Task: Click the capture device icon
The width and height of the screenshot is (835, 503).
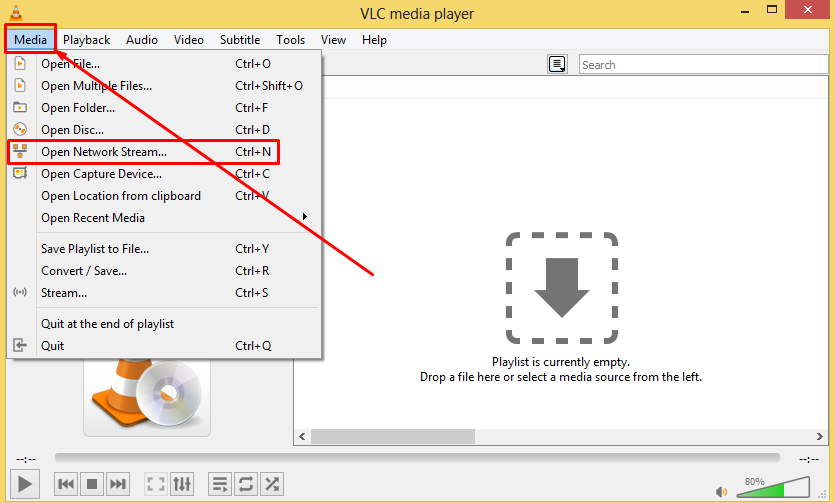Action: 20,173
